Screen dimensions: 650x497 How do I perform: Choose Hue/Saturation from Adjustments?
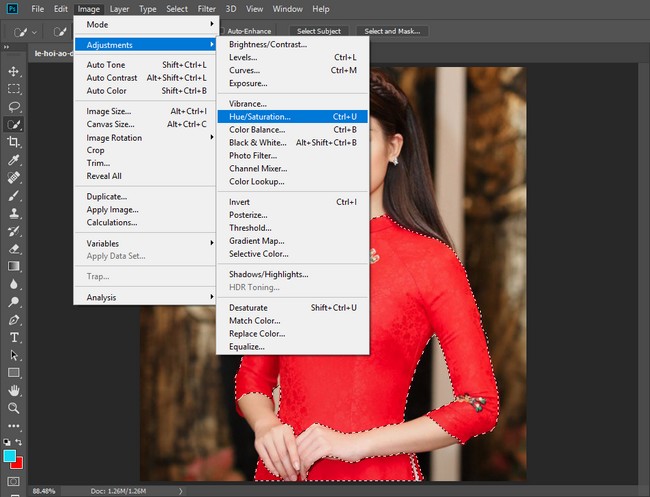[293, 116]
